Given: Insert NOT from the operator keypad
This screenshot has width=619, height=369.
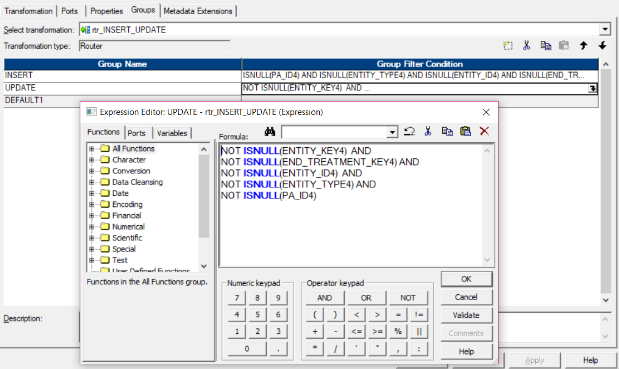Looking at the screenshot, I should 408,298.
